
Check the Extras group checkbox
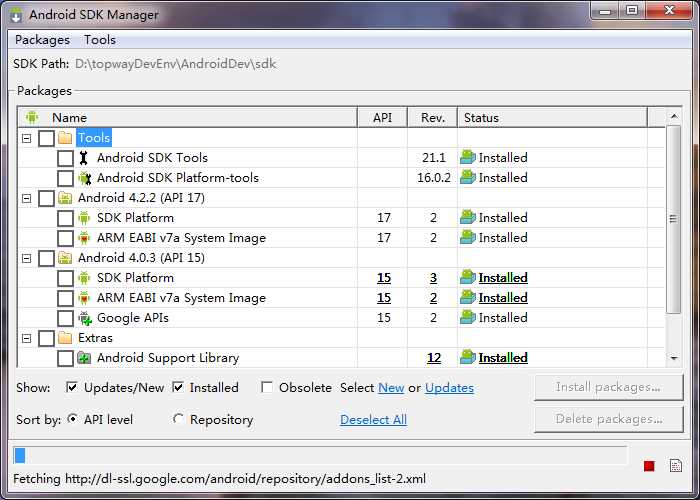[x=46, y=338]
